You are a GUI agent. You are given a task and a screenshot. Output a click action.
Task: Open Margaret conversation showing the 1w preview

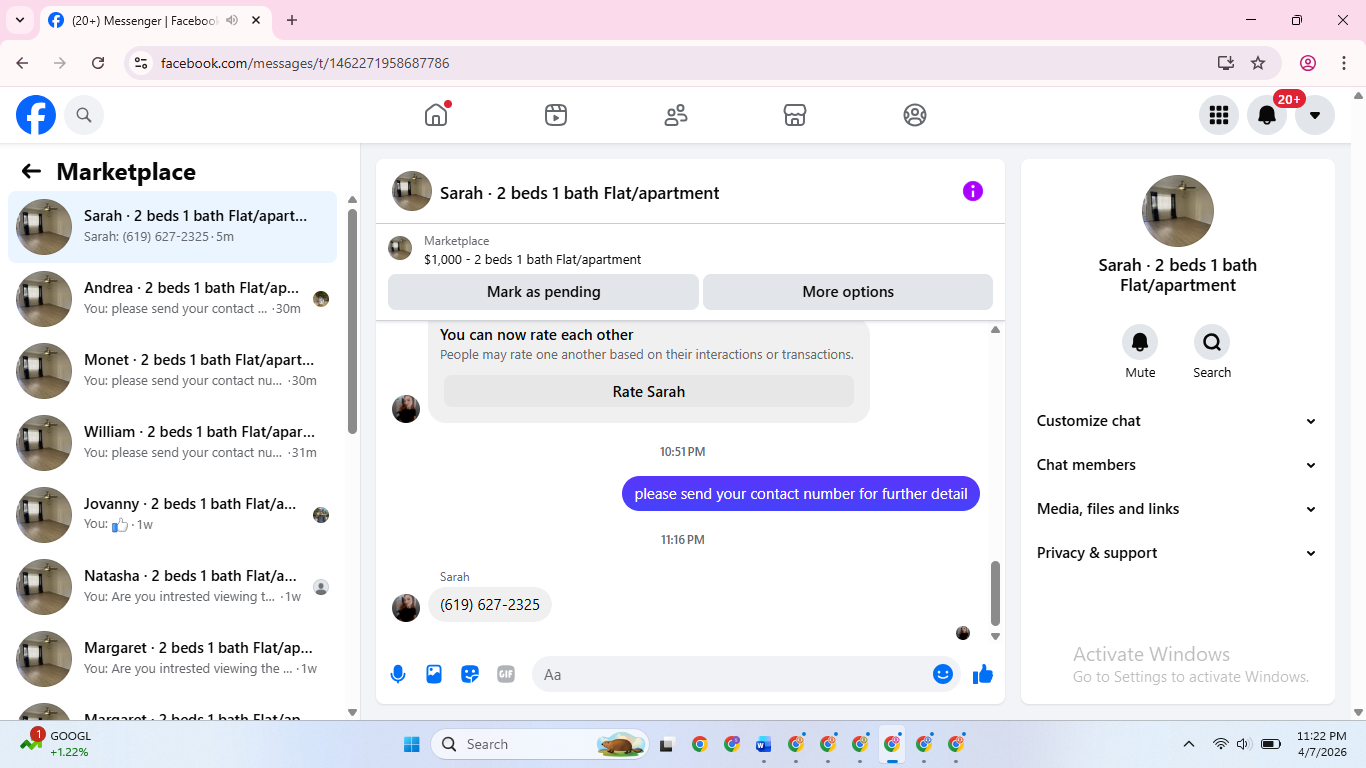(x=173, y=659)
